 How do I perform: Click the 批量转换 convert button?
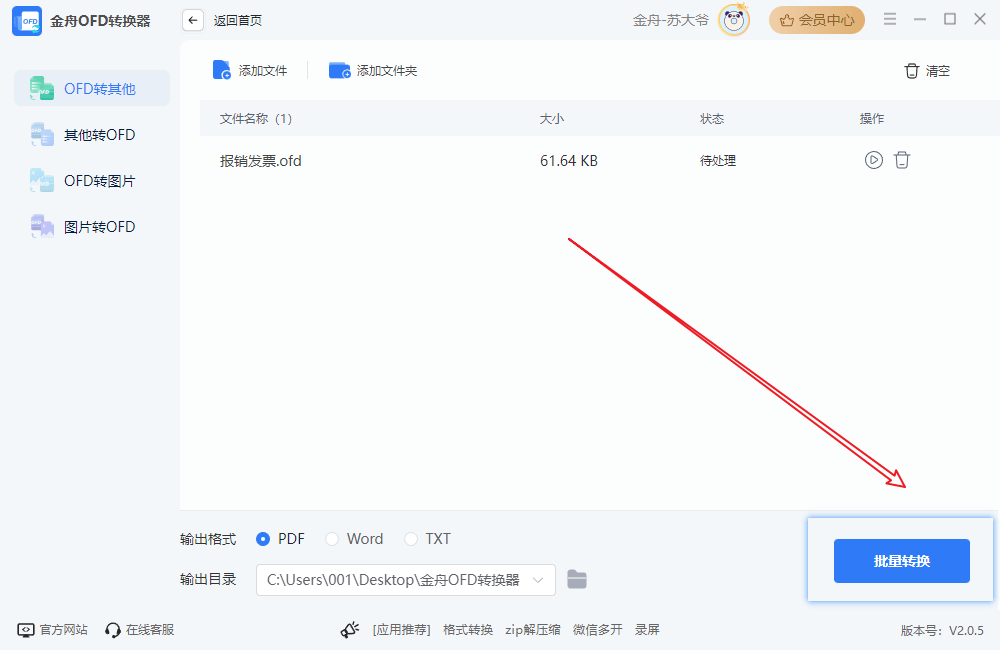click(901, 560)
